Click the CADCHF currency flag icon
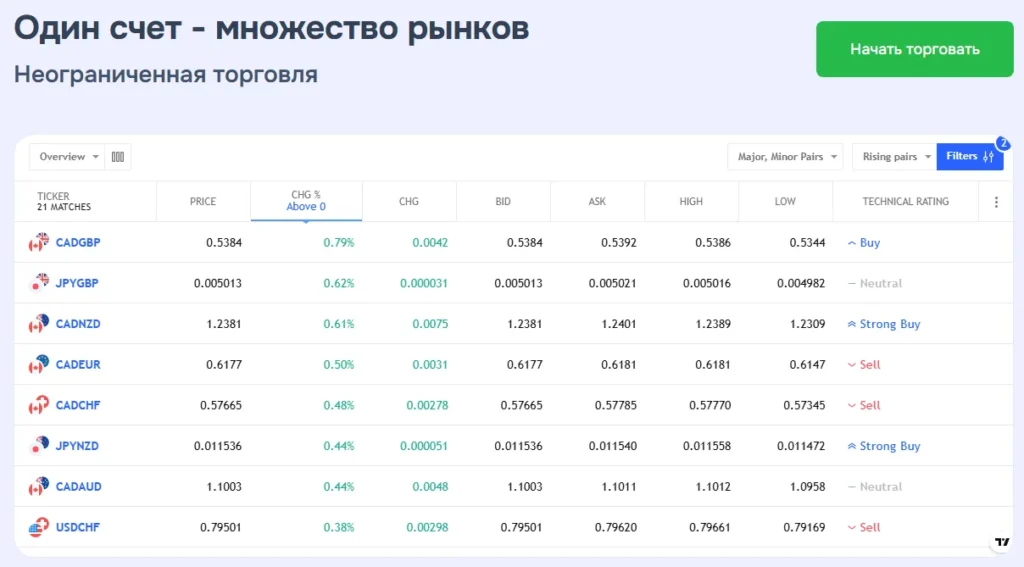This screenshot has height=567, width=1024. click(x=39, y=405)
